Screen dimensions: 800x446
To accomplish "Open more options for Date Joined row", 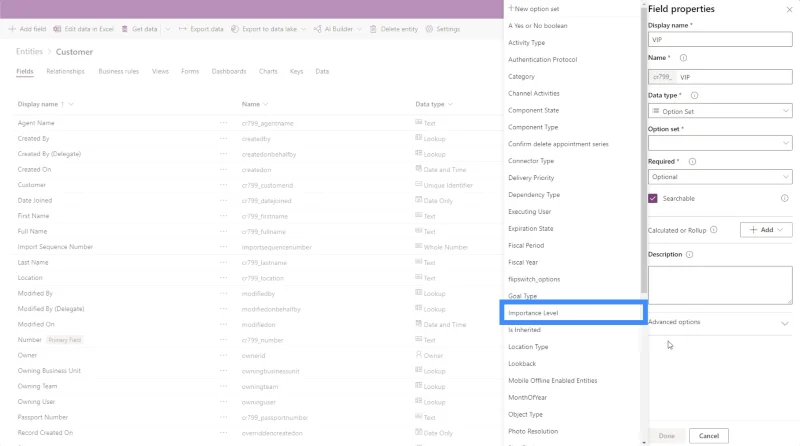I will tap(223, 201).
